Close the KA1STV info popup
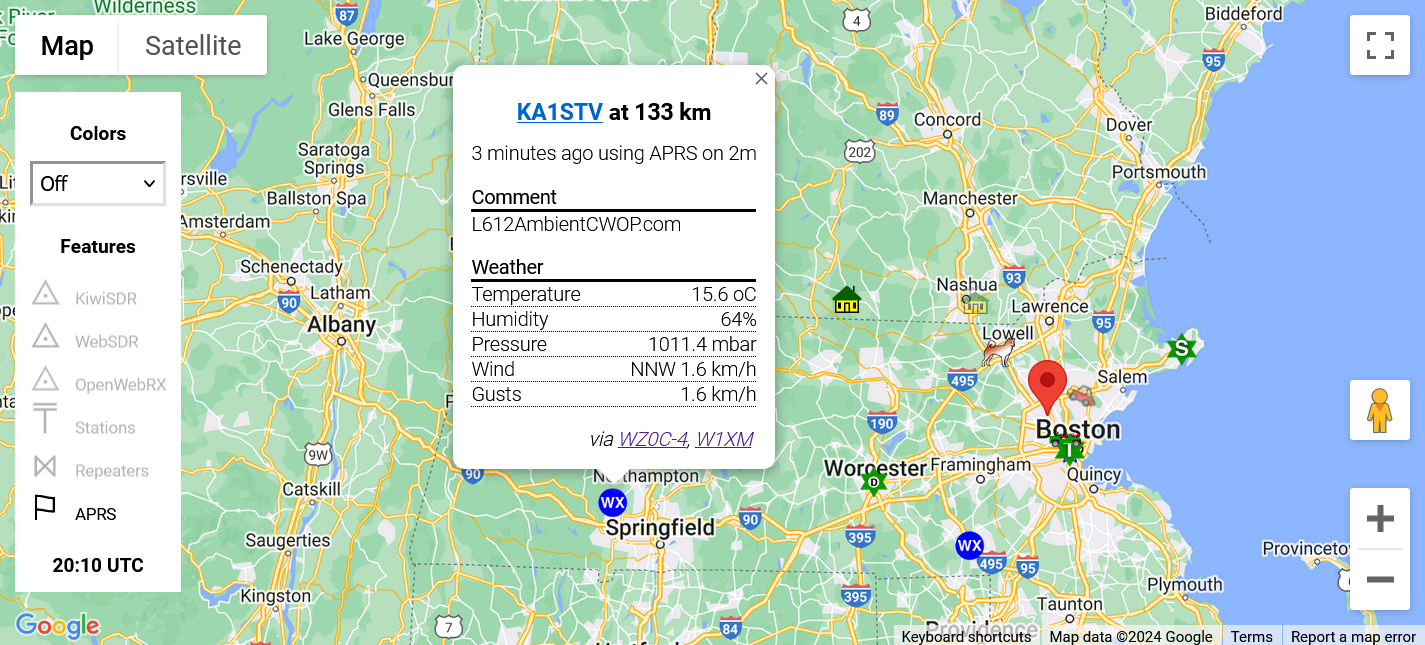Viewport: 1425px width, 645px height. (x=761, y=79)
